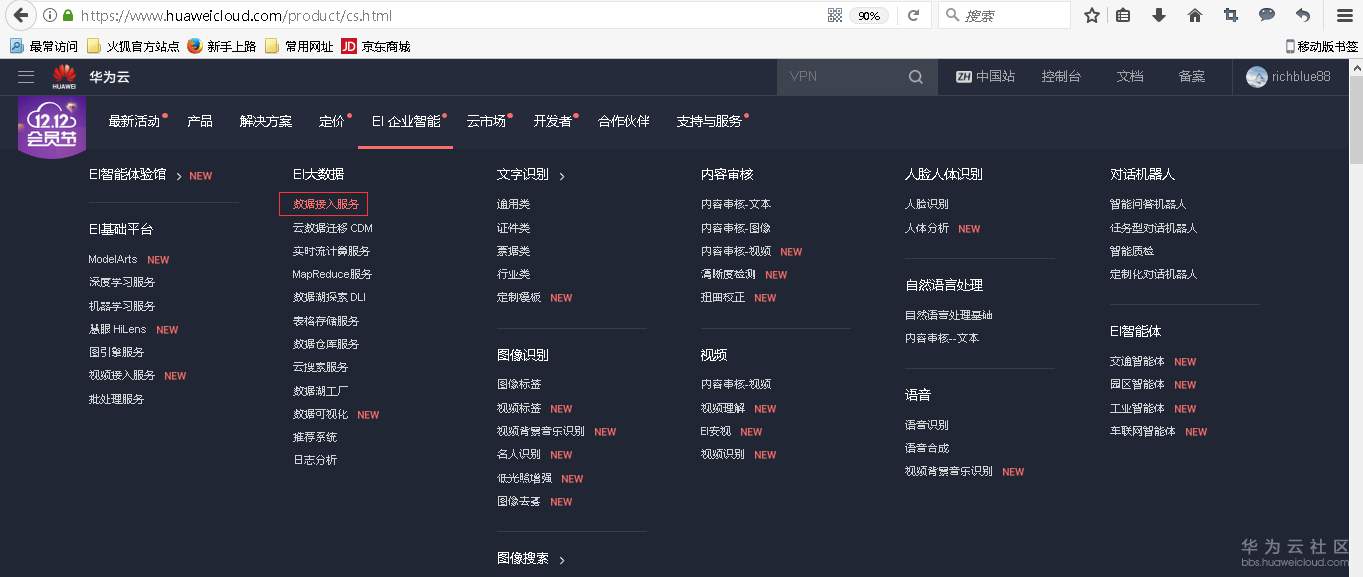Click the screenshot crop tool icon
1363x577 pixels.
click(x=1230, y=15)
